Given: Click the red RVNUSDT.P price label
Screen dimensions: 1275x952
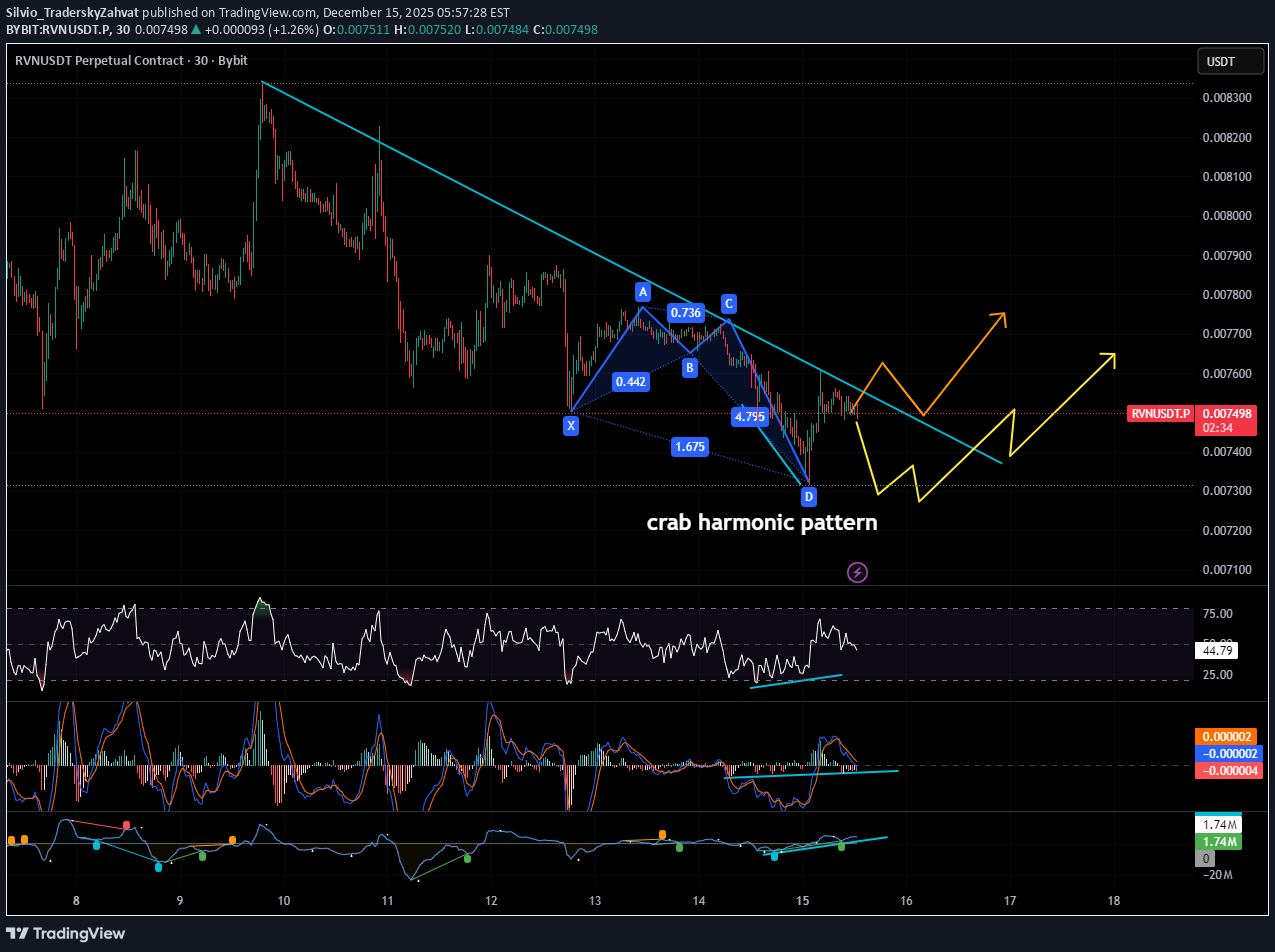Looking at the screenshot, I should click(1160, 412).
